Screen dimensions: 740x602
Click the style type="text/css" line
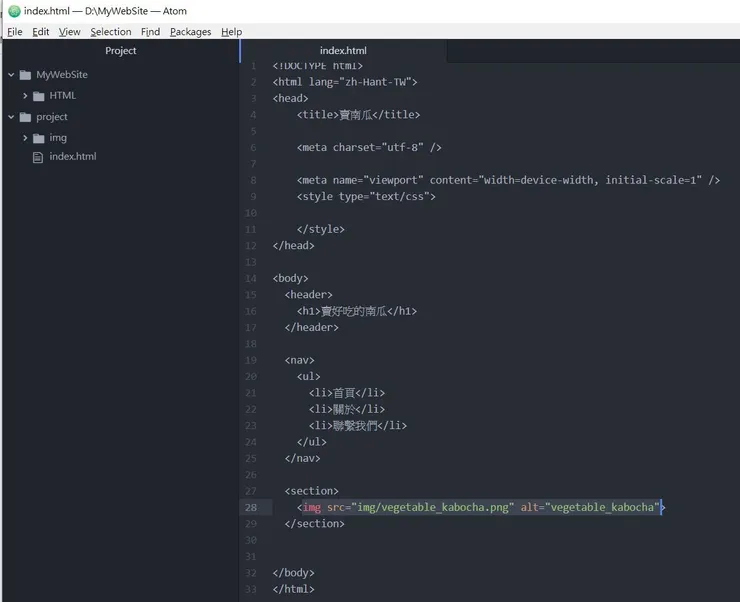coord(366,196)
